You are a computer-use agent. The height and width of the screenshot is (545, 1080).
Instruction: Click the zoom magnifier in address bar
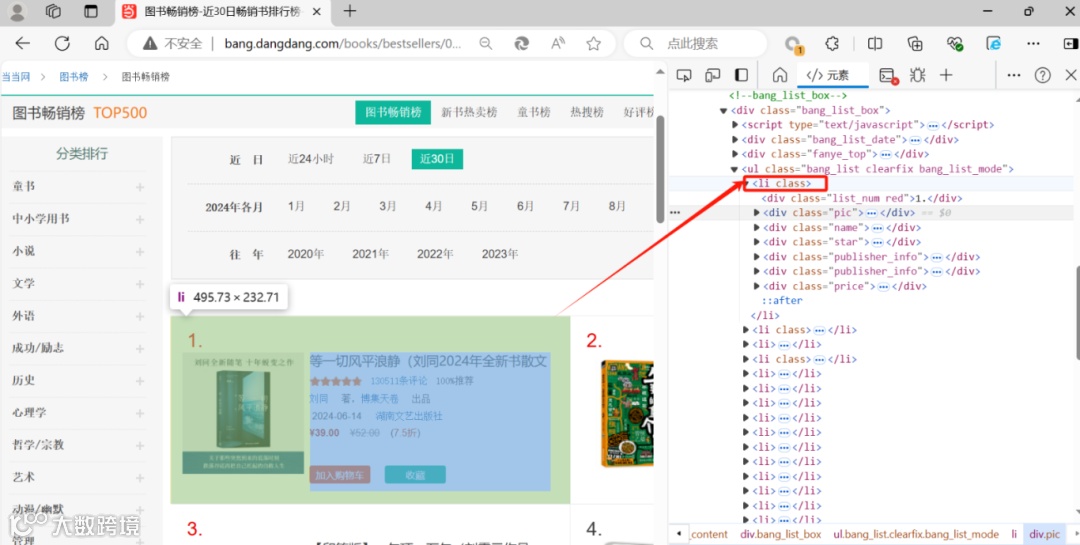tap(486, 43)
